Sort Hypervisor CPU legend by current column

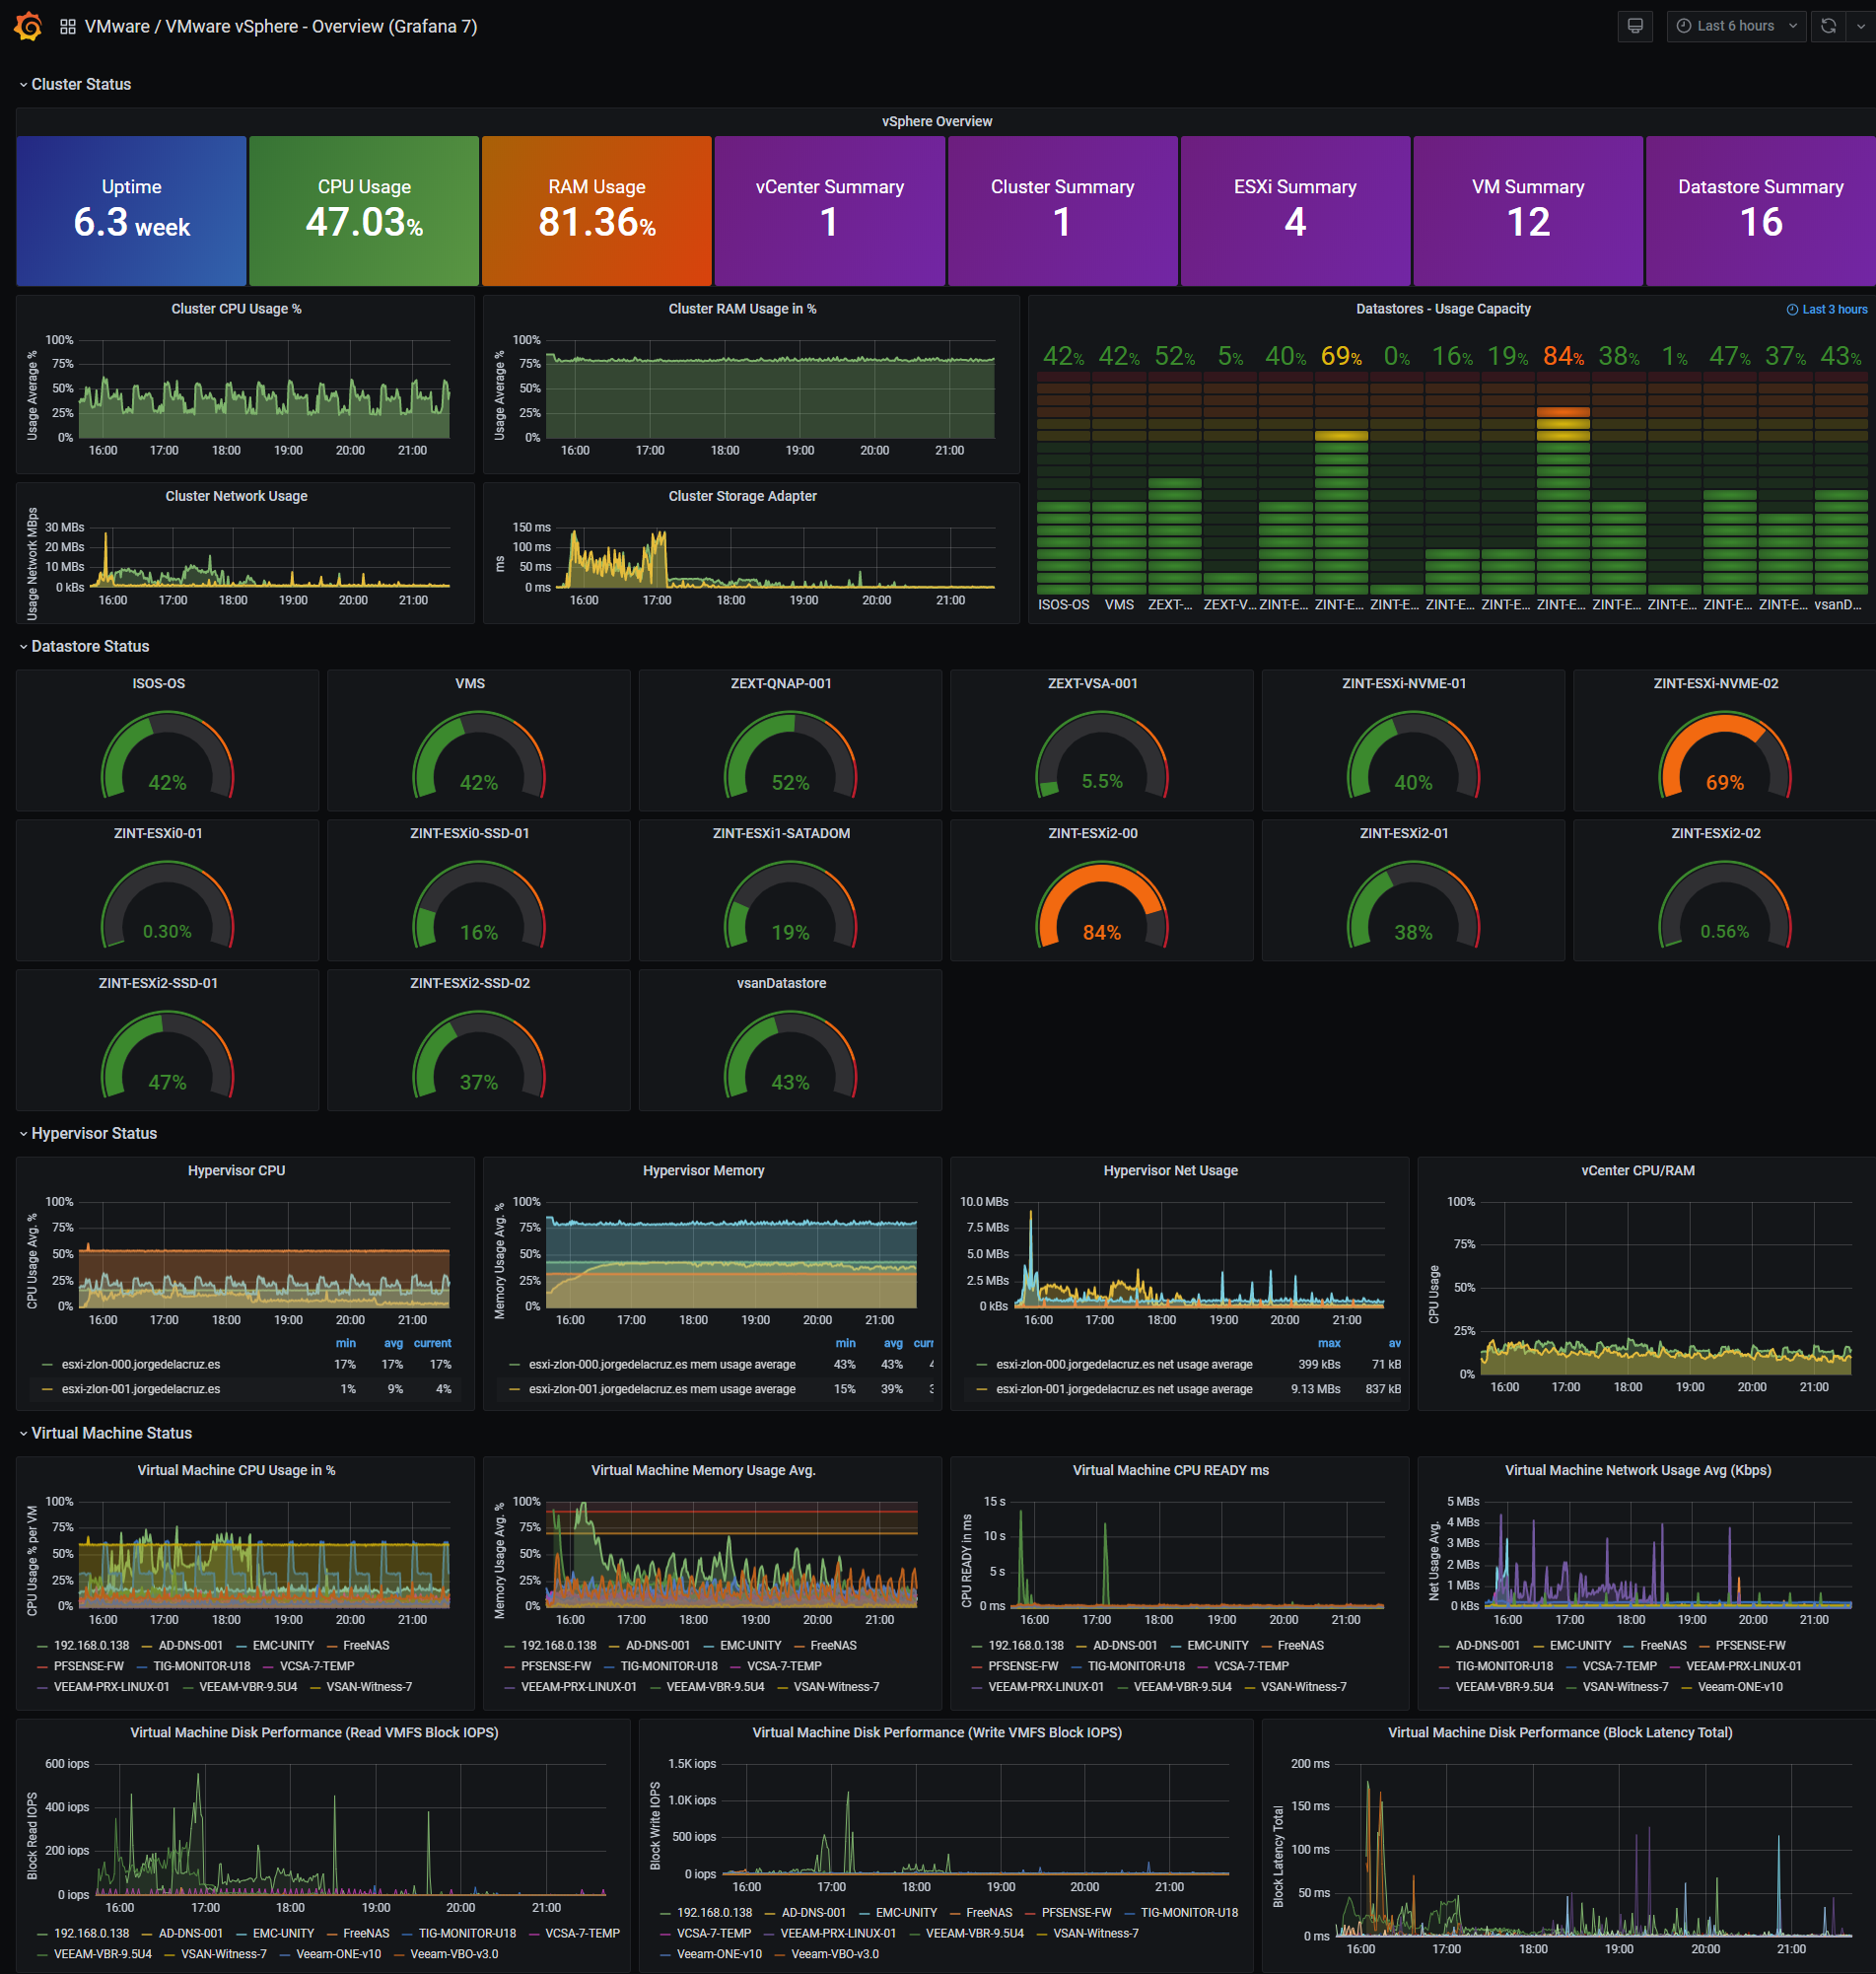(x=432, y=1343)
